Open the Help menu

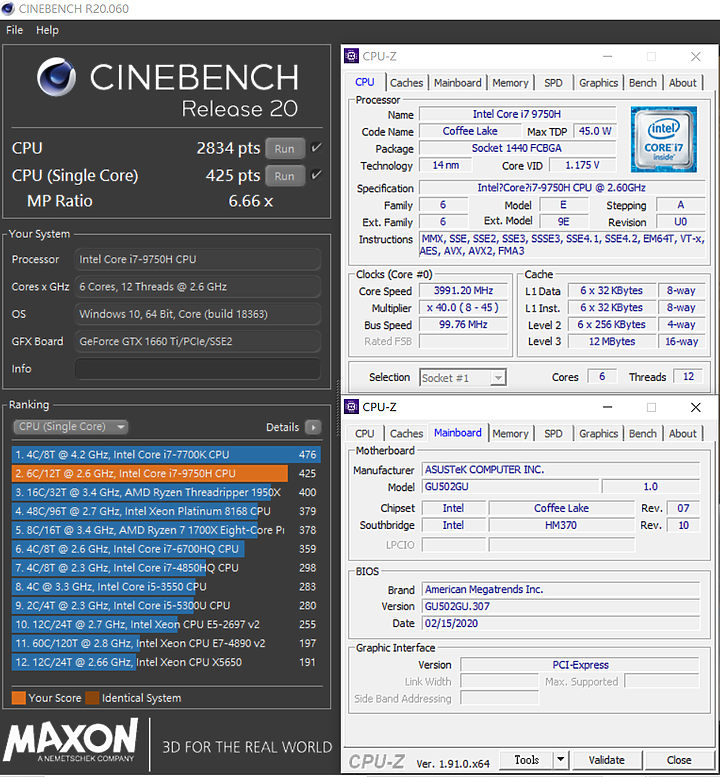click(x=47, y=30)
